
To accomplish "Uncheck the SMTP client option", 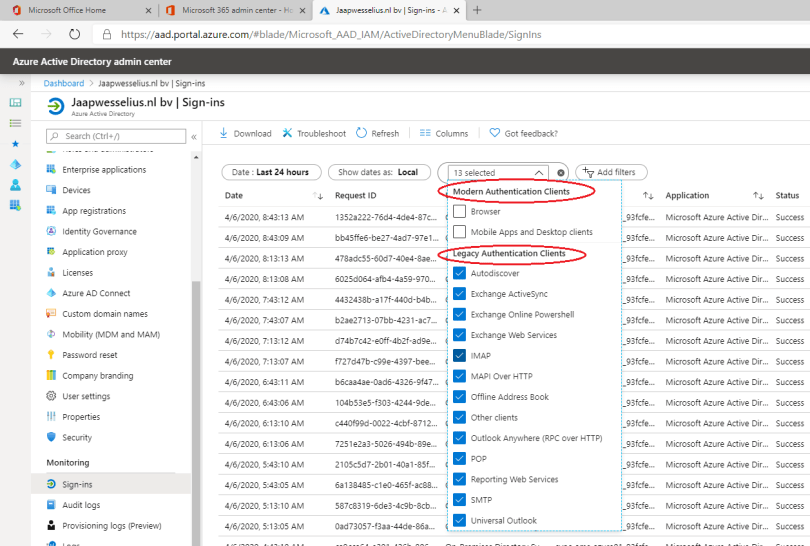I will pyautogui.click(x=459, y=500).
